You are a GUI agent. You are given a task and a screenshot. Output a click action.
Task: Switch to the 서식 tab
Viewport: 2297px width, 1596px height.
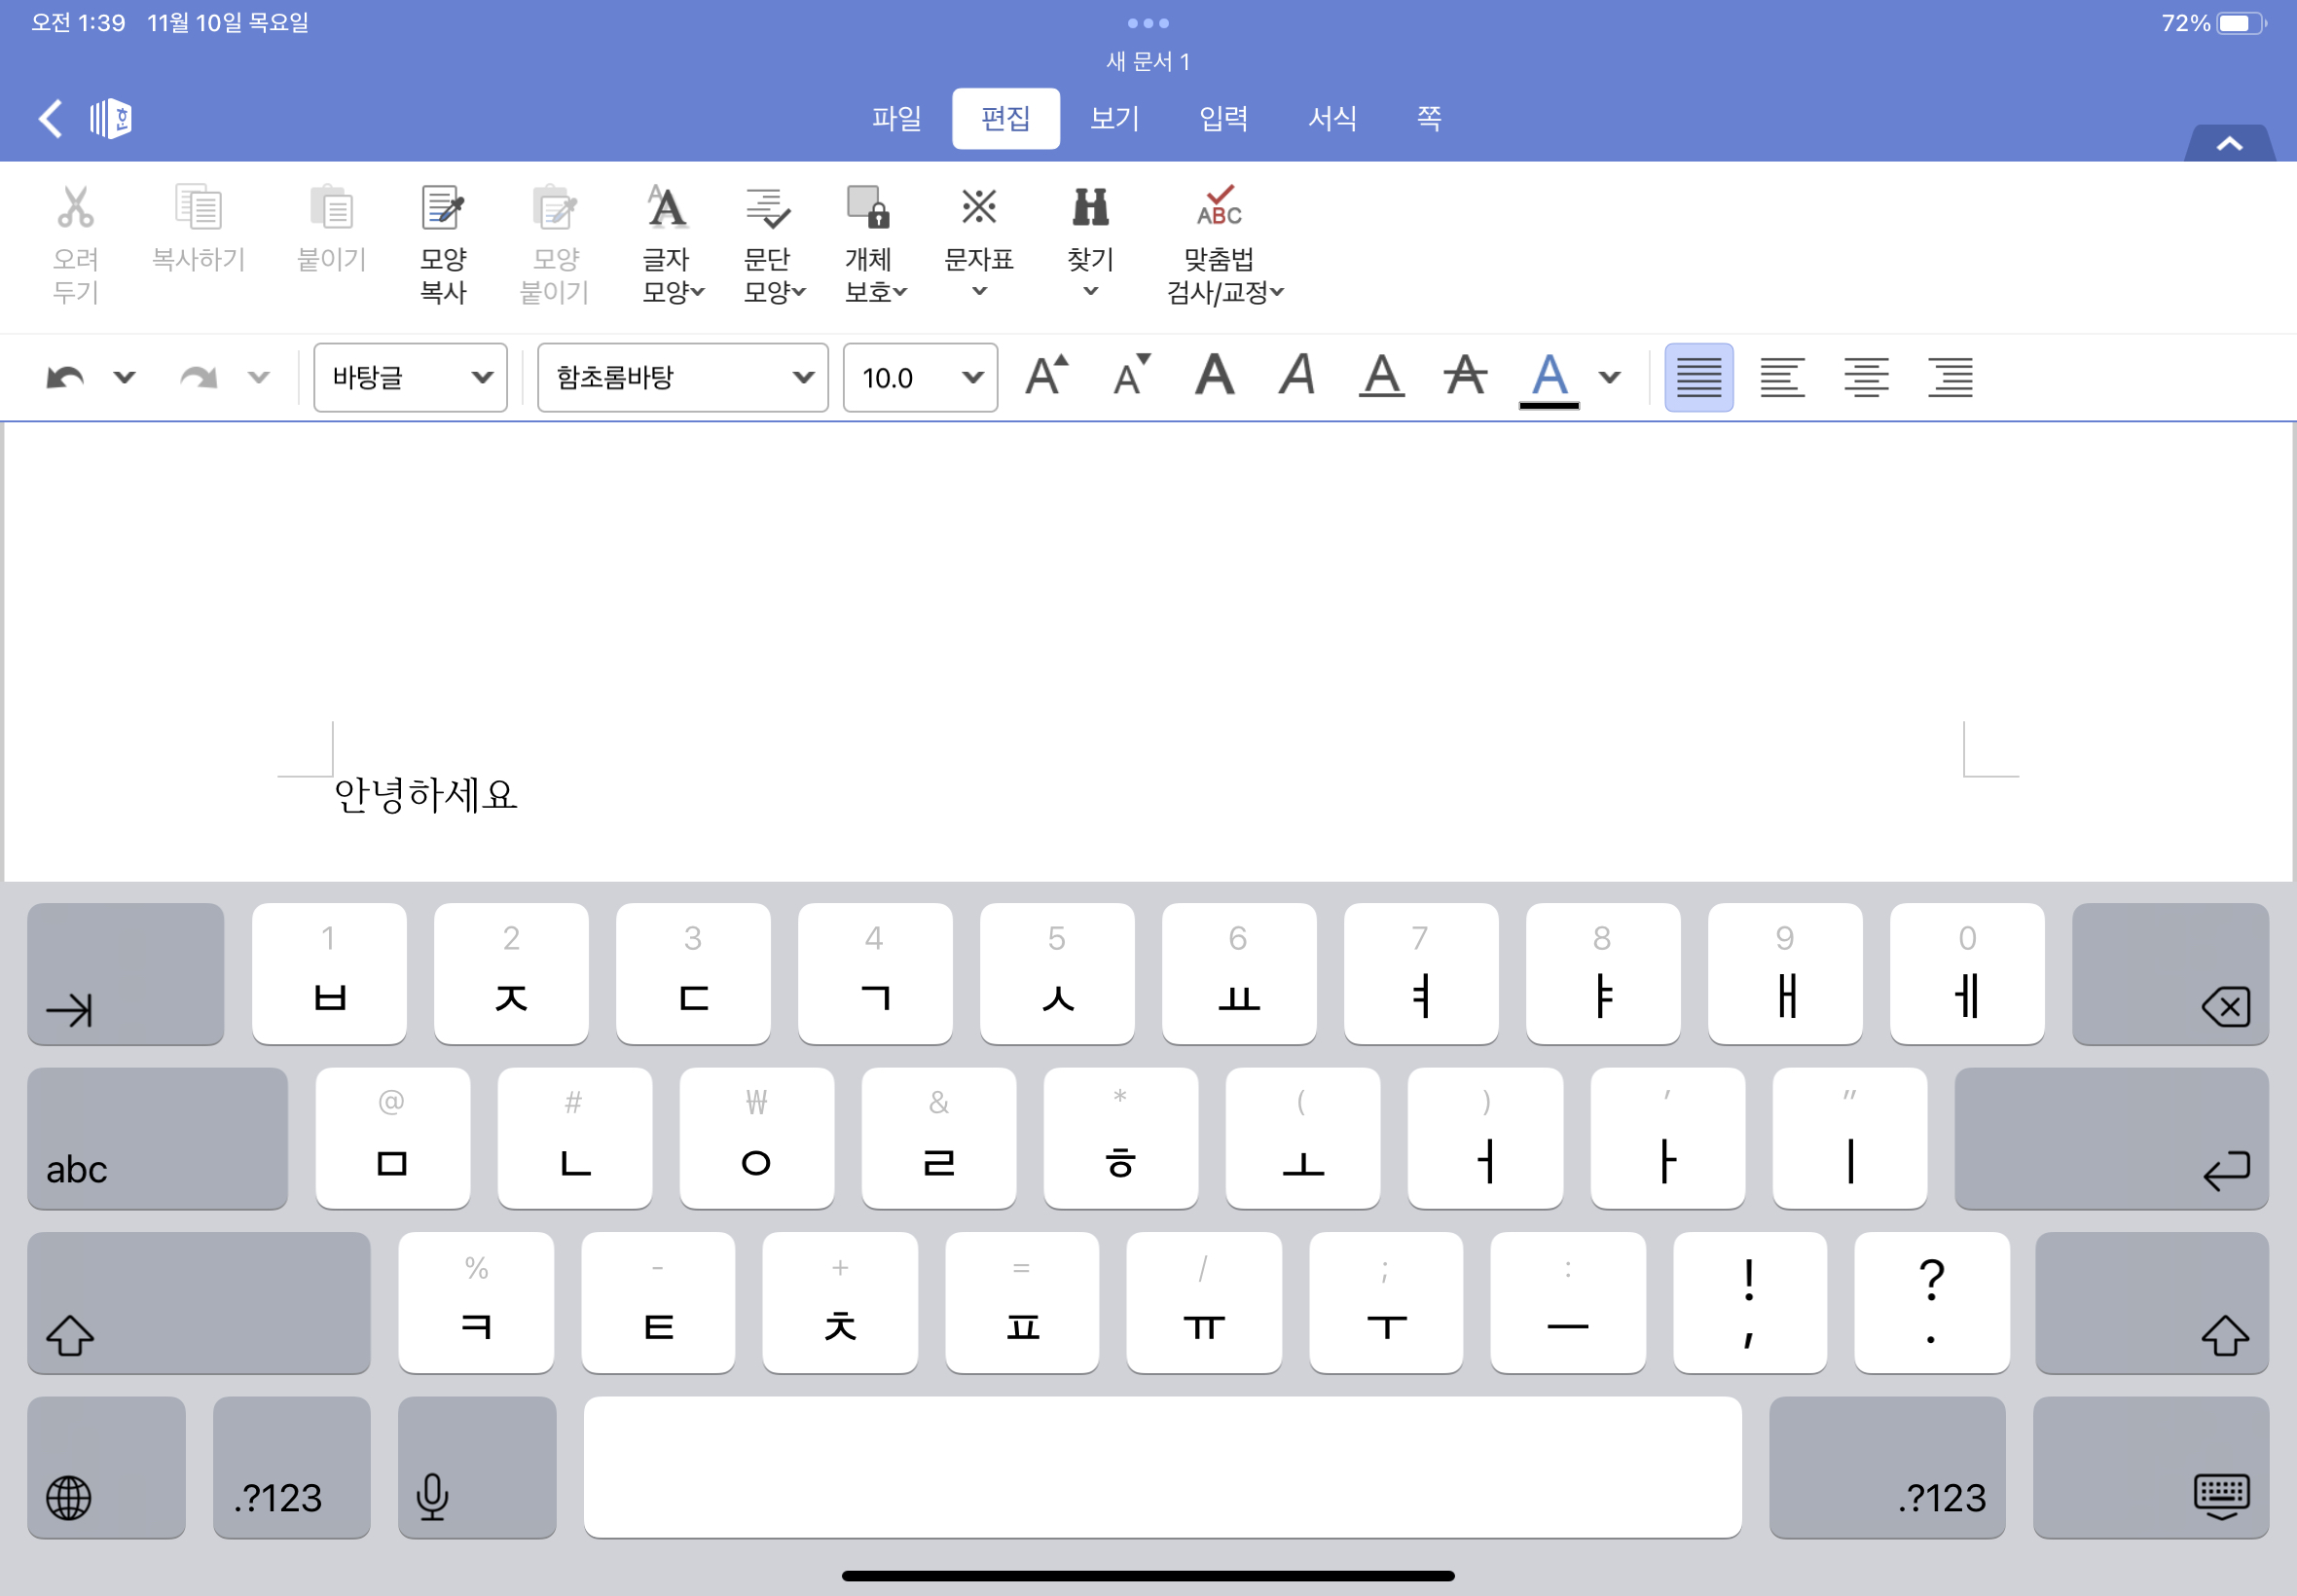tap(1332, 118)
